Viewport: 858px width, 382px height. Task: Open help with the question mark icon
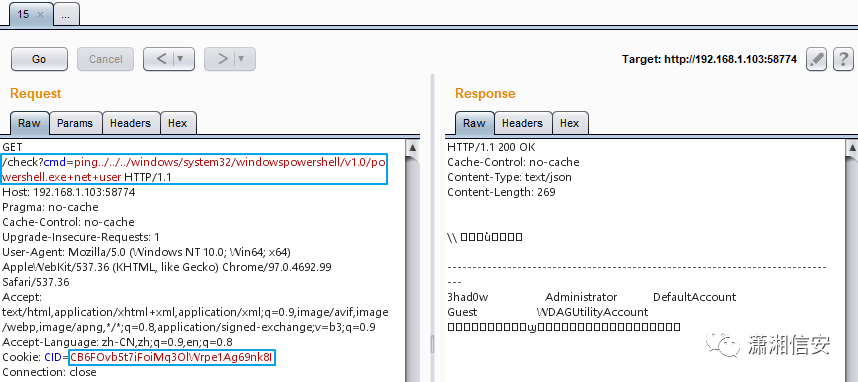coord(843,59)
